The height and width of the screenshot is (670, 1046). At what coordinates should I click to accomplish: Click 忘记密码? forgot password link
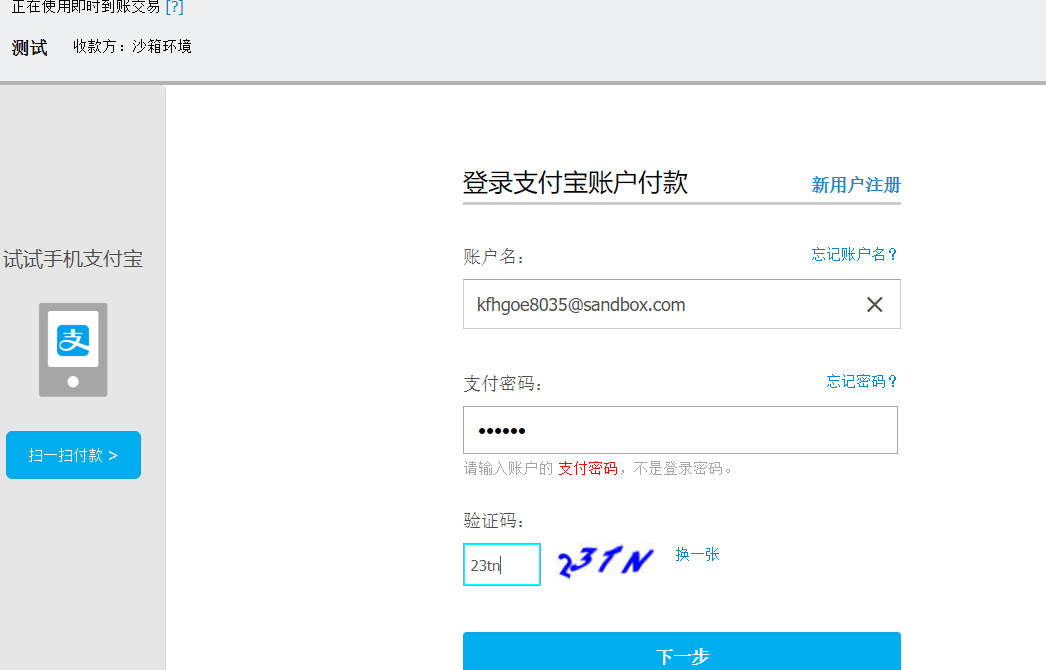click(862, 381)
